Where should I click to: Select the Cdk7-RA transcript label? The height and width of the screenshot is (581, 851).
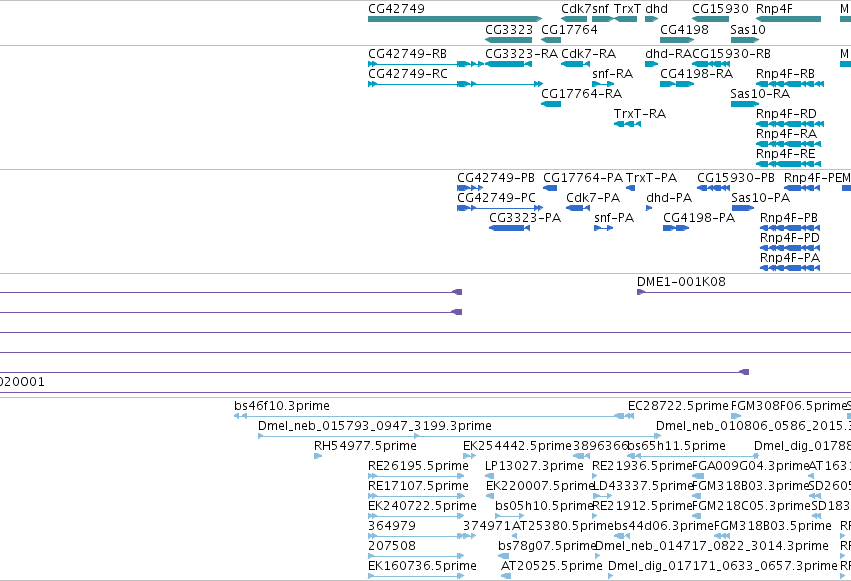(589, 54)
